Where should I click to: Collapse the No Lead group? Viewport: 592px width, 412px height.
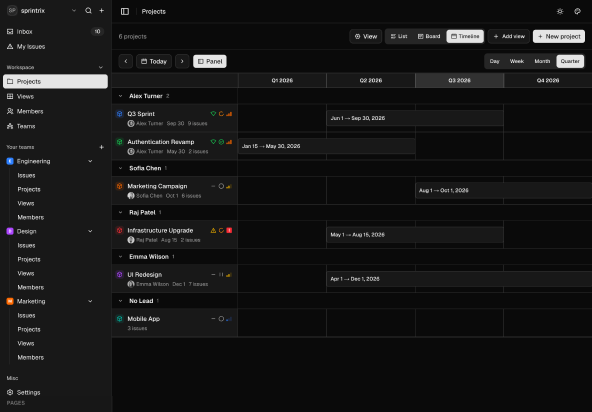120,301
